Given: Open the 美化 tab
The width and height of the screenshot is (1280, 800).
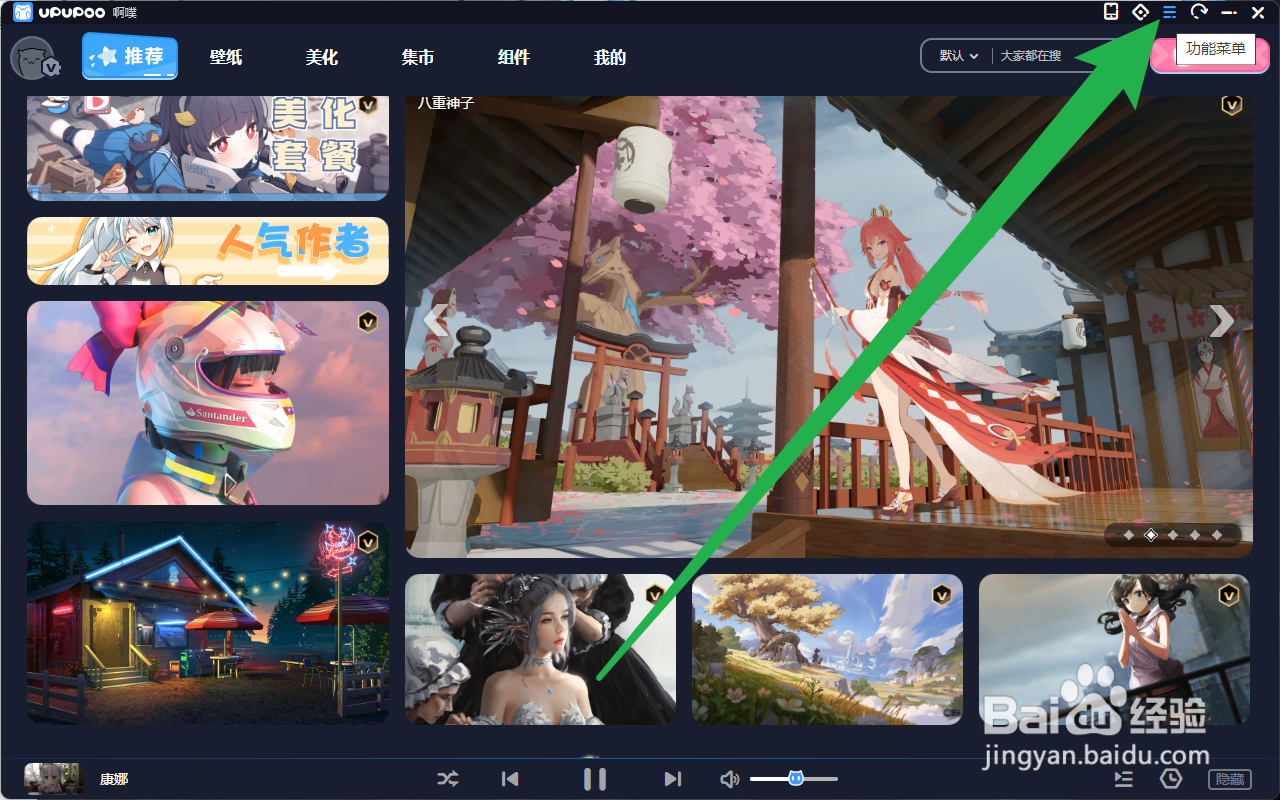Looking at the screenshot, I should tap(322, 58).
